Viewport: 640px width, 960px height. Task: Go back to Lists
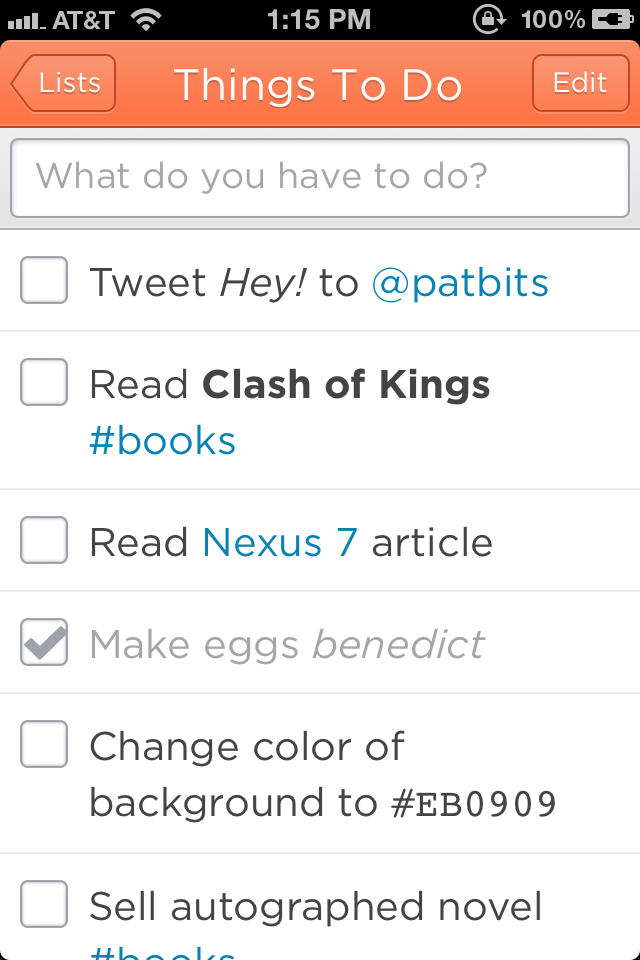64,83
